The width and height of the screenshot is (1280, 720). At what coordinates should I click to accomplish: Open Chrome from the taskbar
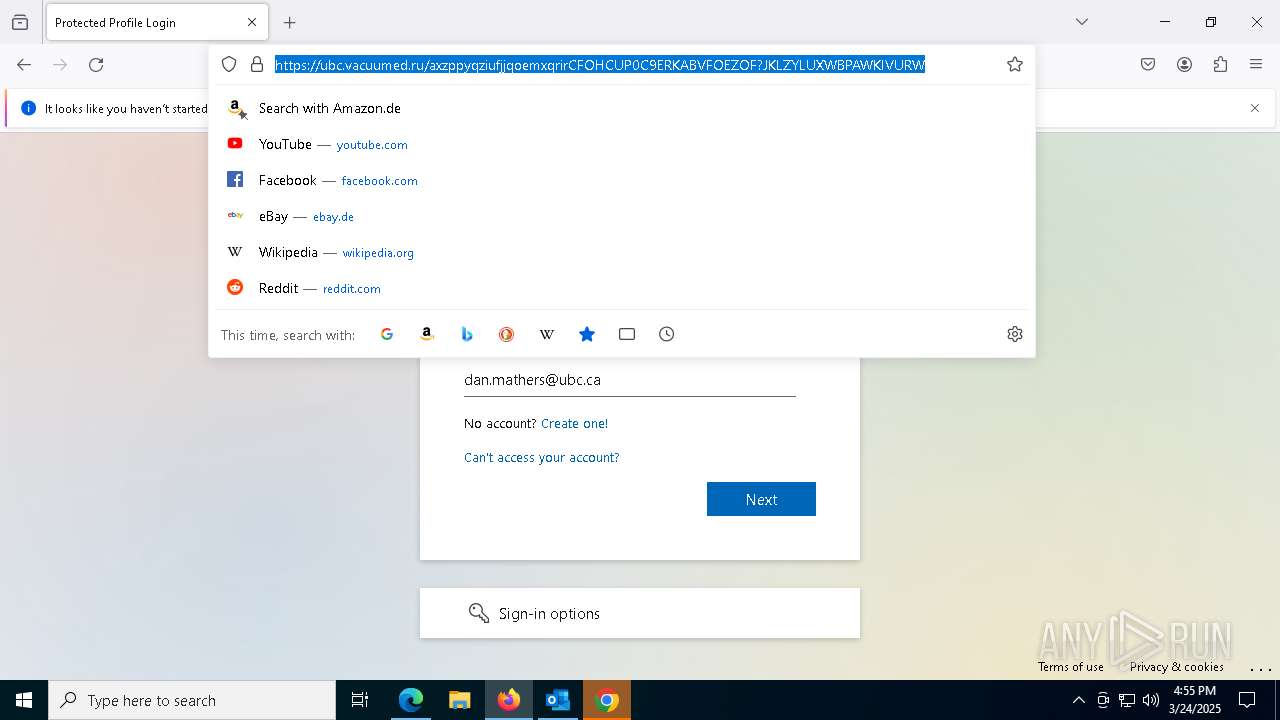(x=607, y=700)
